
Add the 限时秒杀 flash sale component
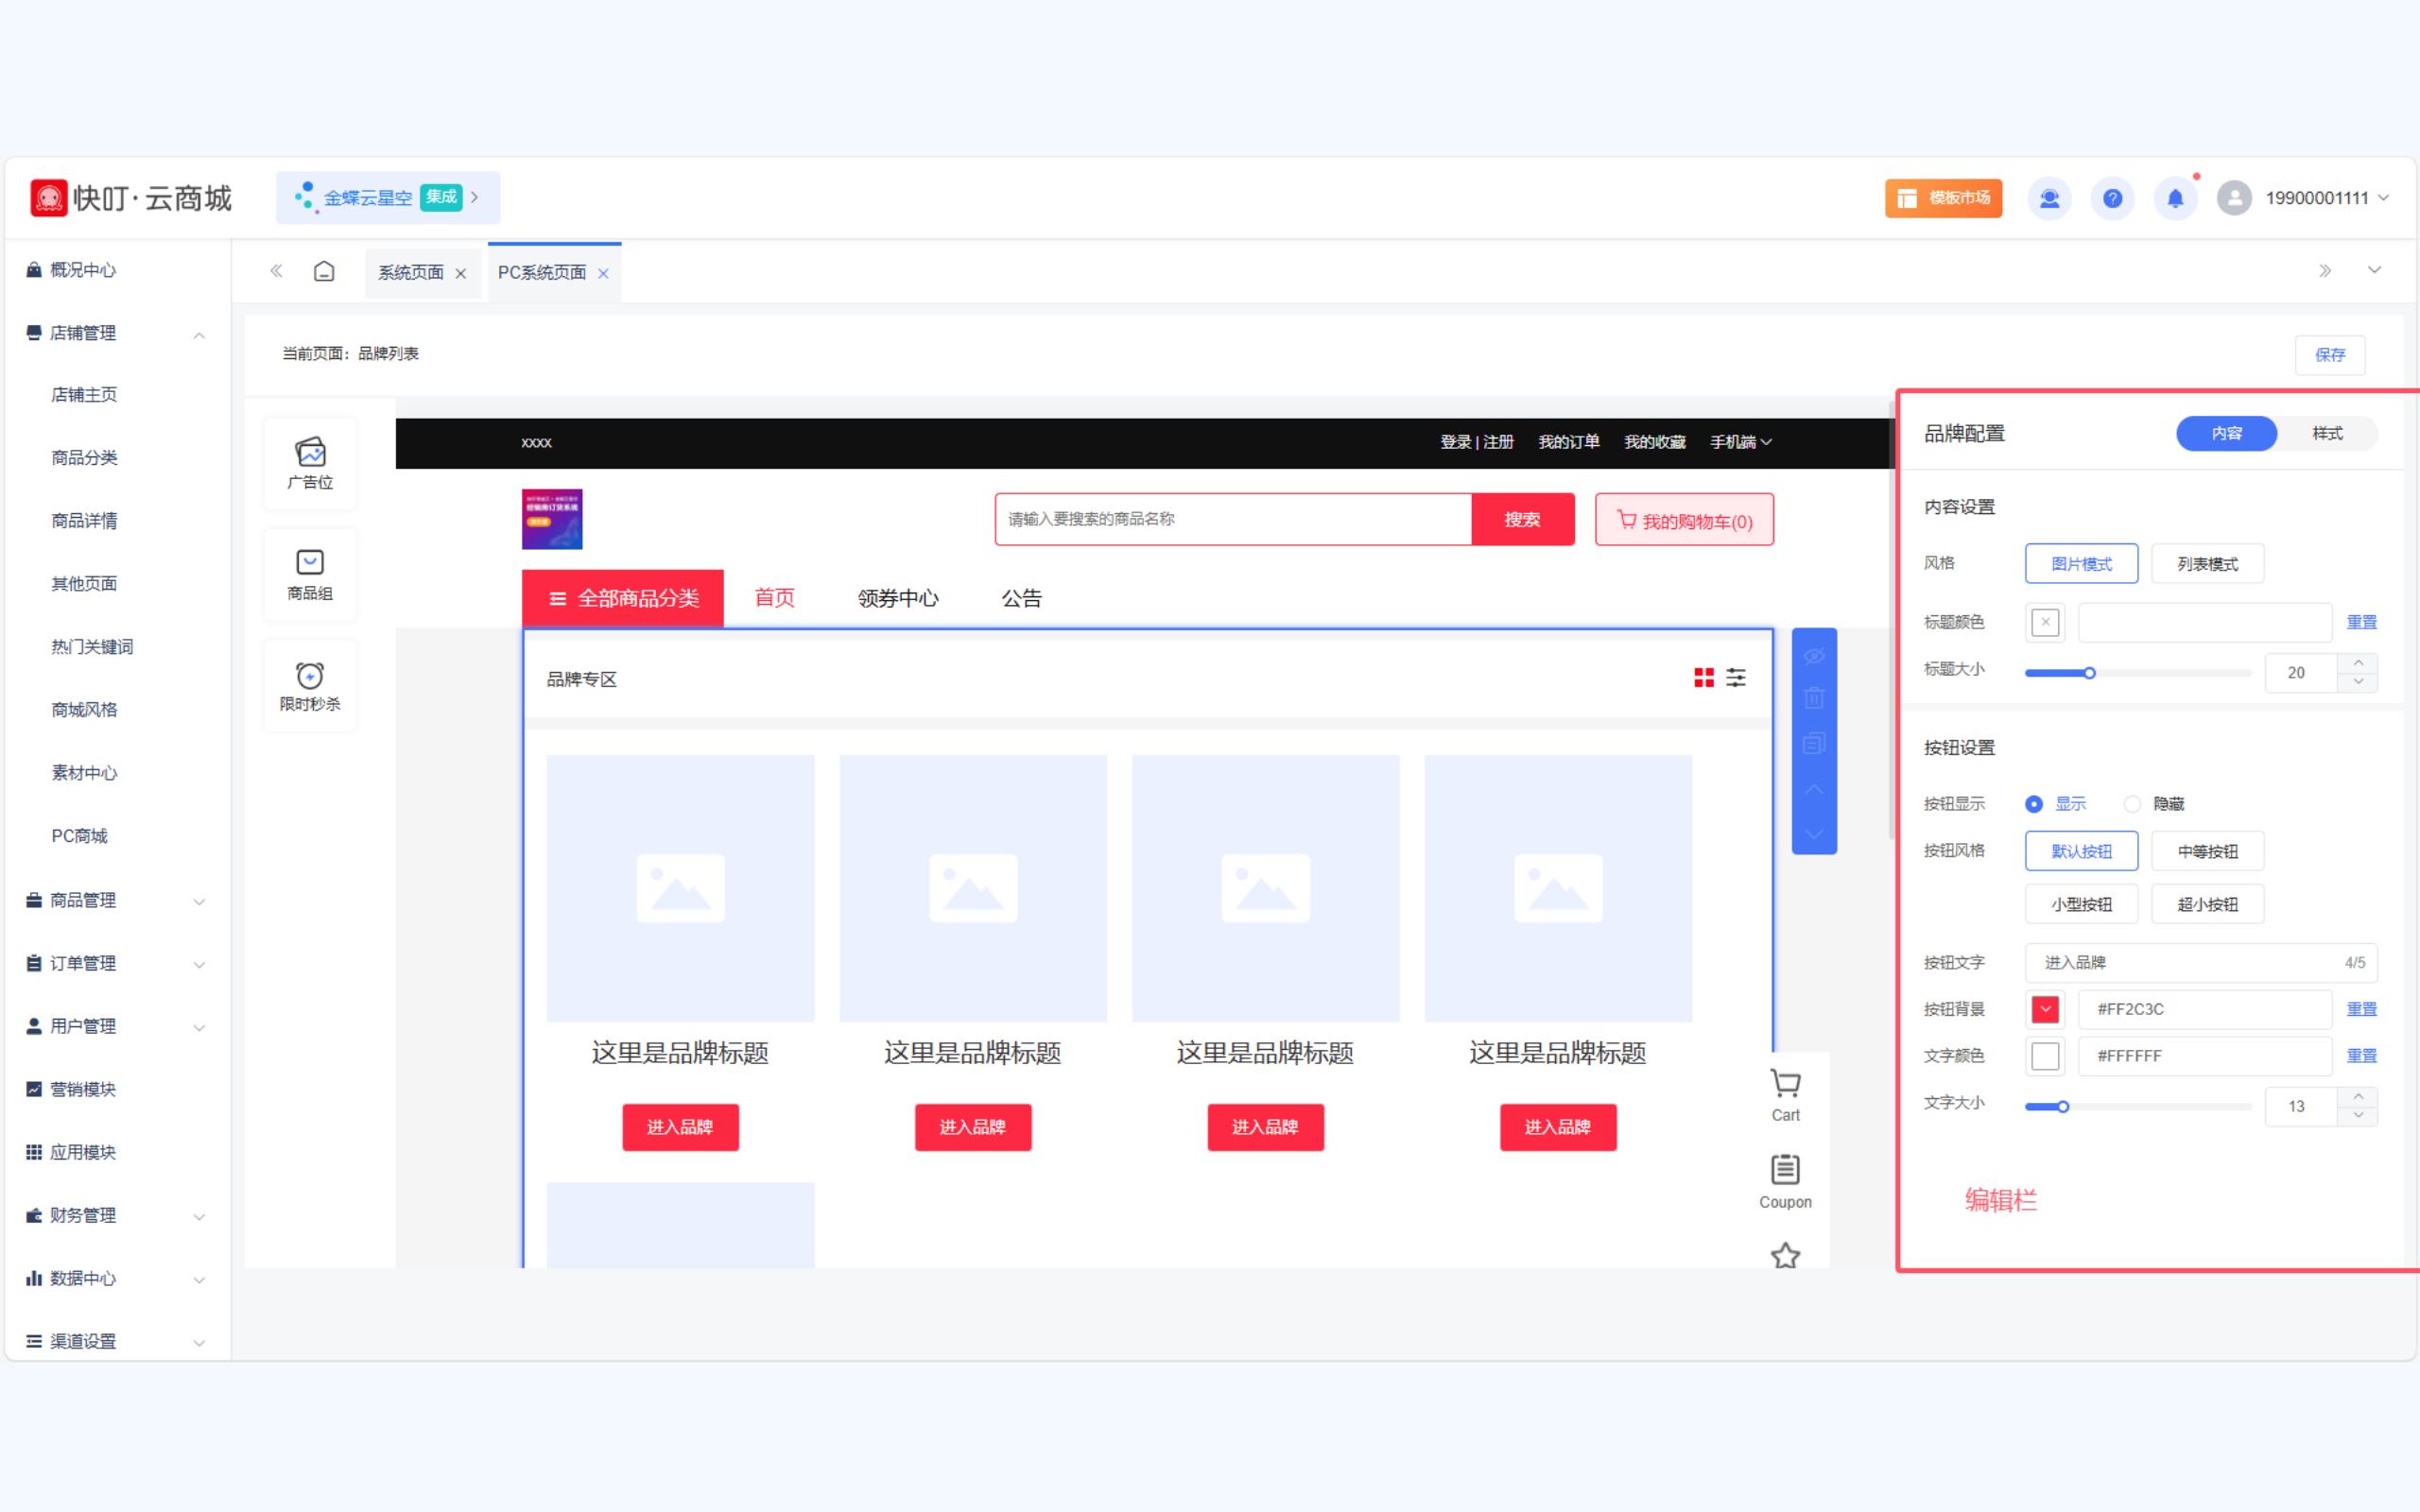310,686
